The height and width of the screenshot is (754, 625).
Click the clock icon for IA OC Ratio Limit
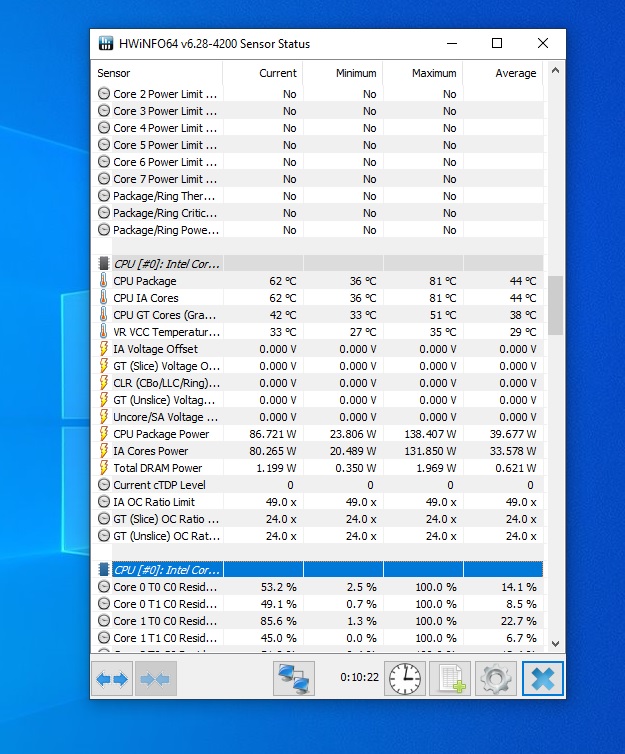coord(104,502)
